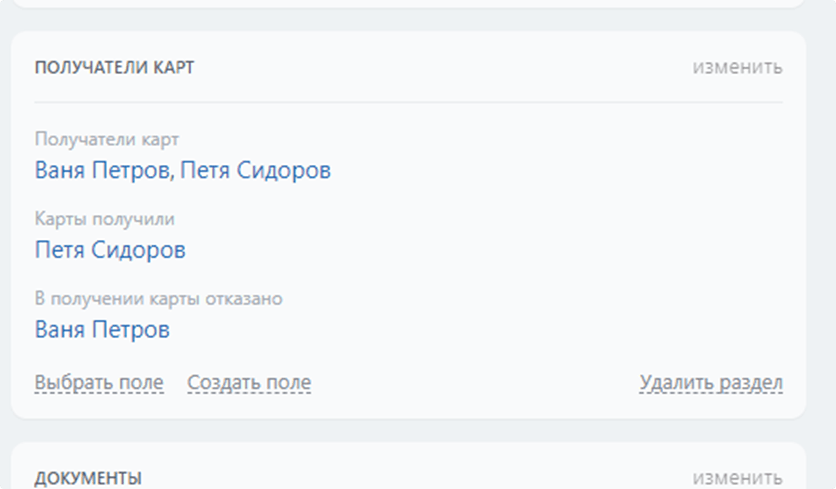The width and height of the screenshot is (836, 489).
Task: Click "Ваня Петров" under В получении карты отказано
Action: point(102,329)
